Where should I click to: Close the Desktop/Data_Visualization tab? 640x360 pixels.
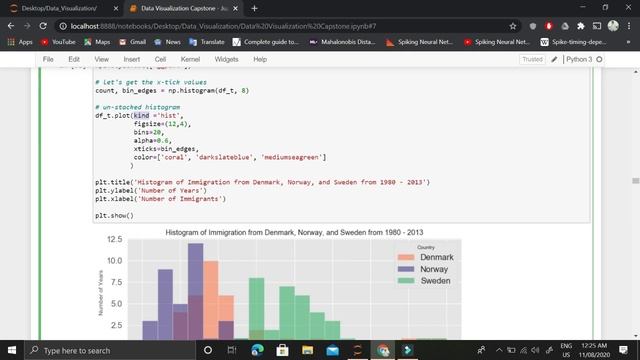116,8
